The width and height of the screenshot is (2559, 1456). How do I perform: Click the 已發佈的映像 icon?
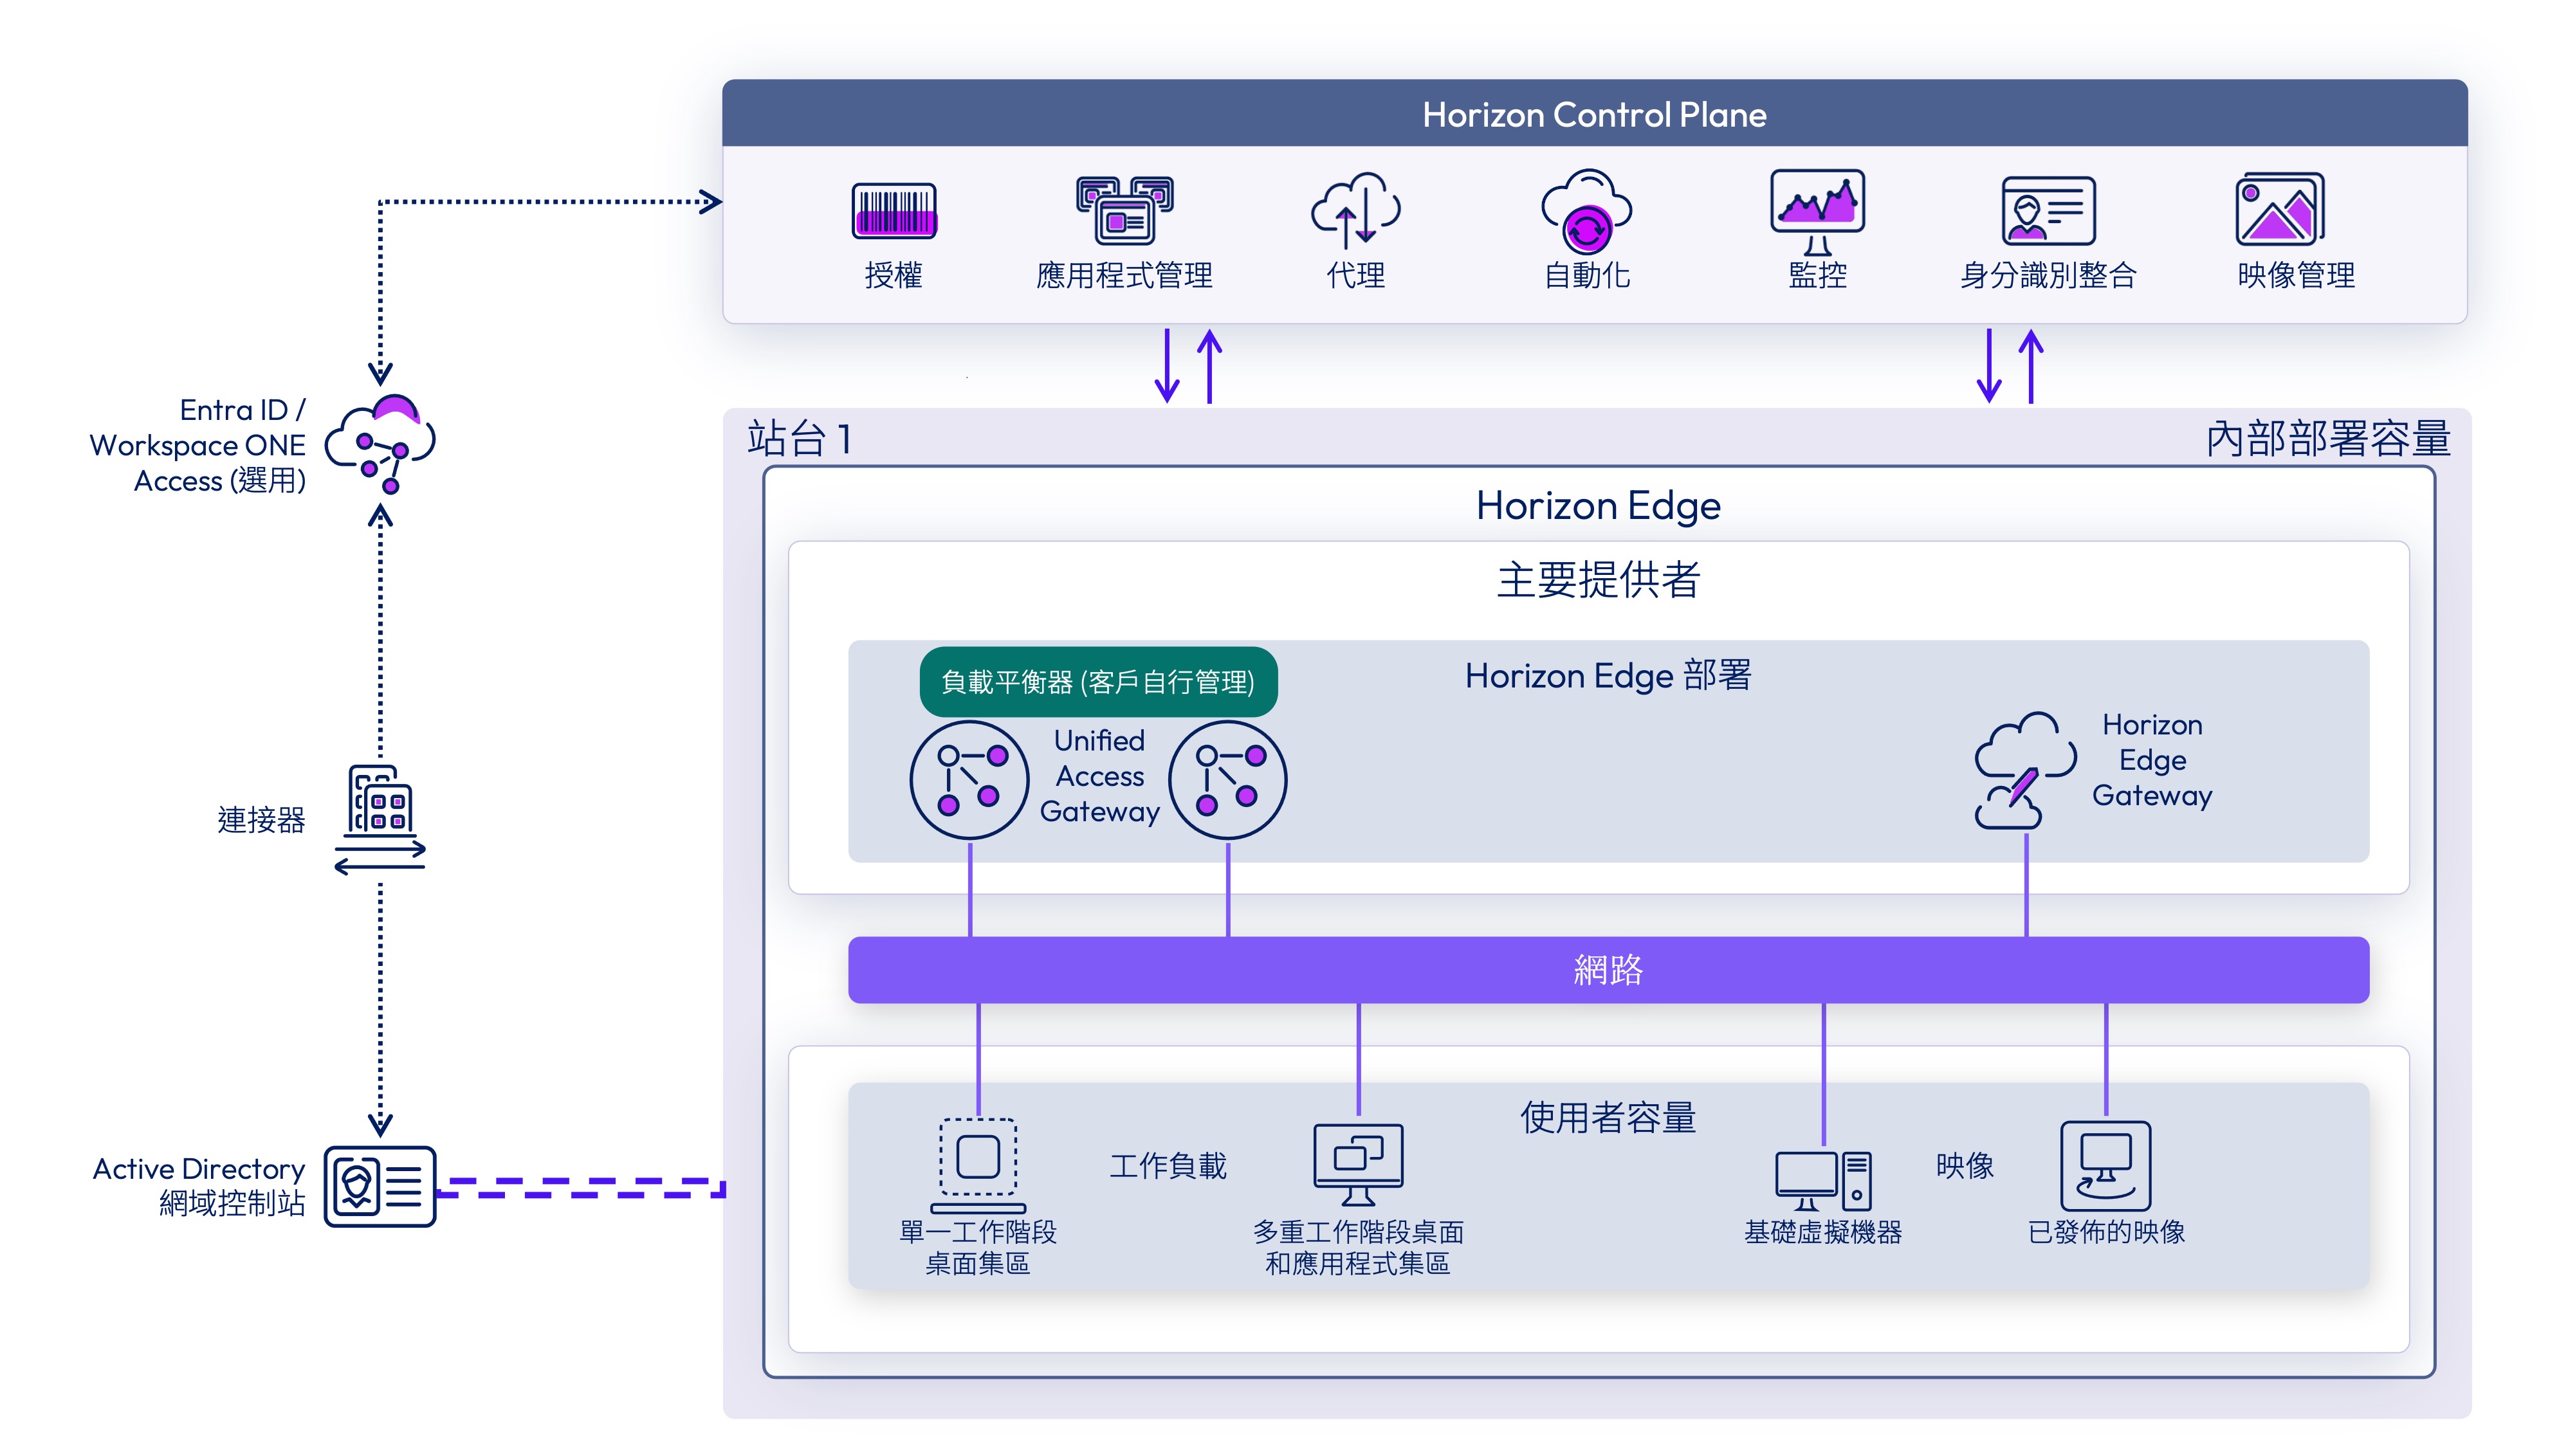click(2106, 1165)
